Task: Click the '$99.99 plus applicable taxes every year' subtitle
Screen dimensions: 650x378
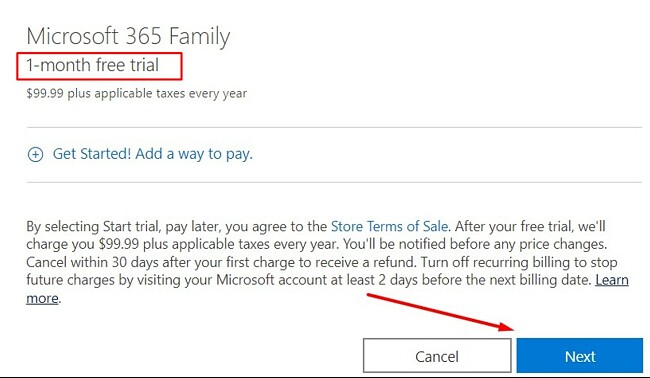Action: pyautogui.click(x=136, y=93)
